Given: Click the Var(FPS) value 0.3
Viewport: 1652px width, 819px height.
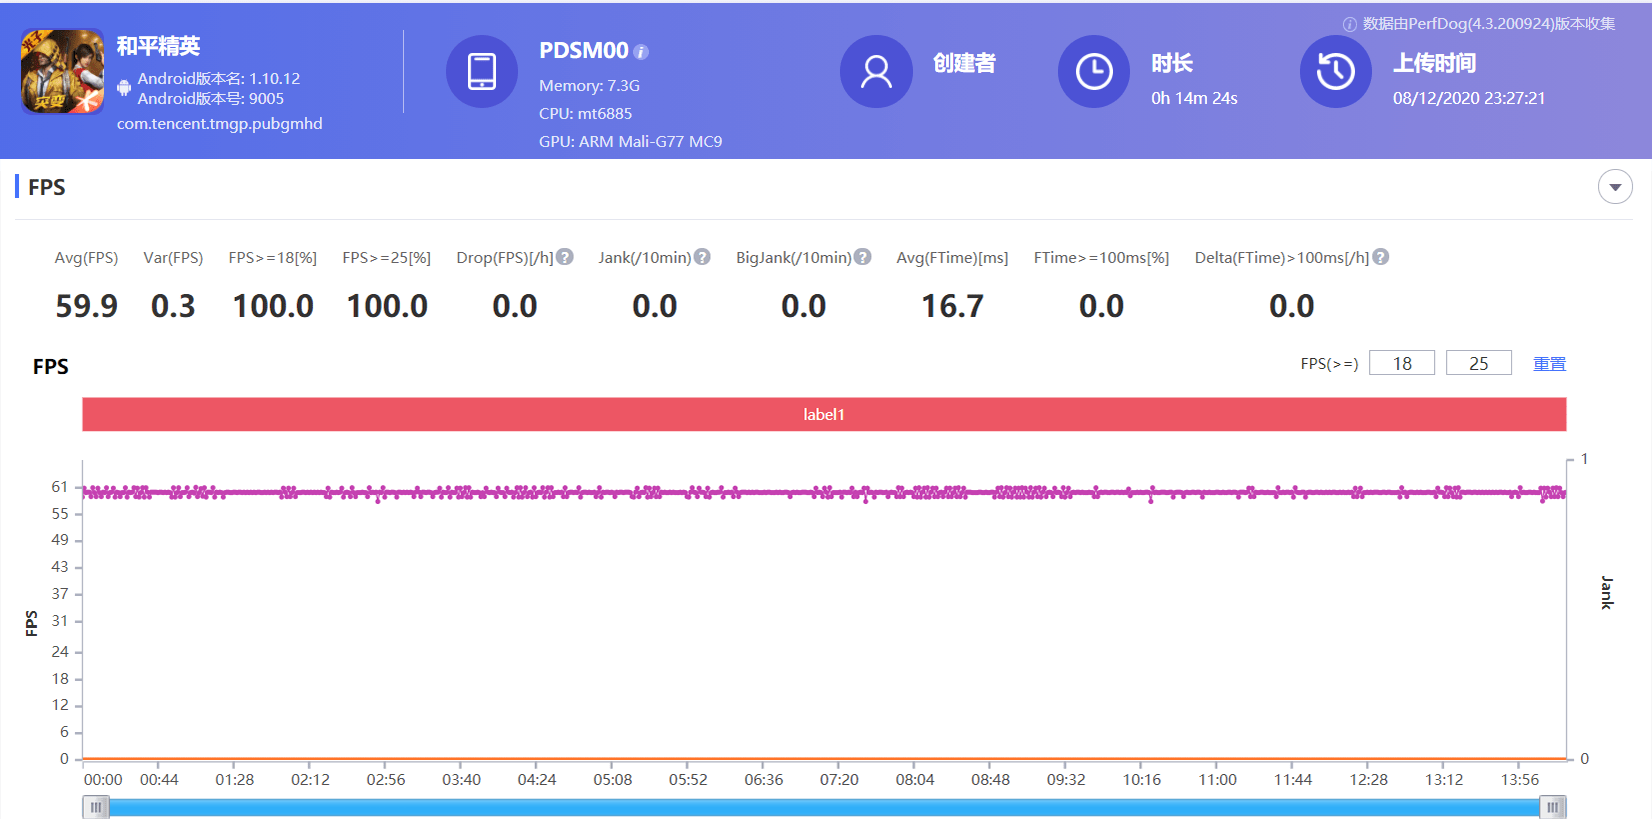Looking at the screenshot, I should pyautogui.click(x=173, y=306).
